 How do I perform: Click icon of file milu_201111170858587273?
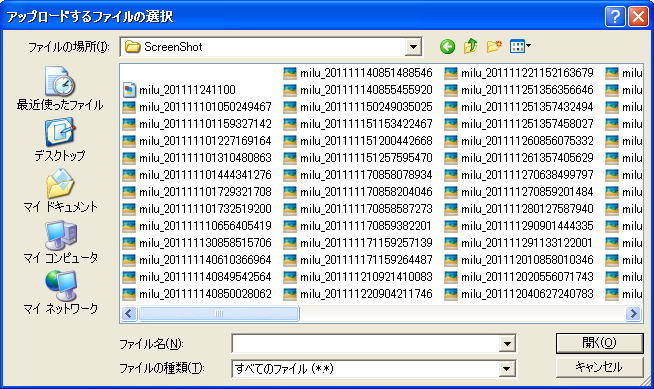point(290,209)
